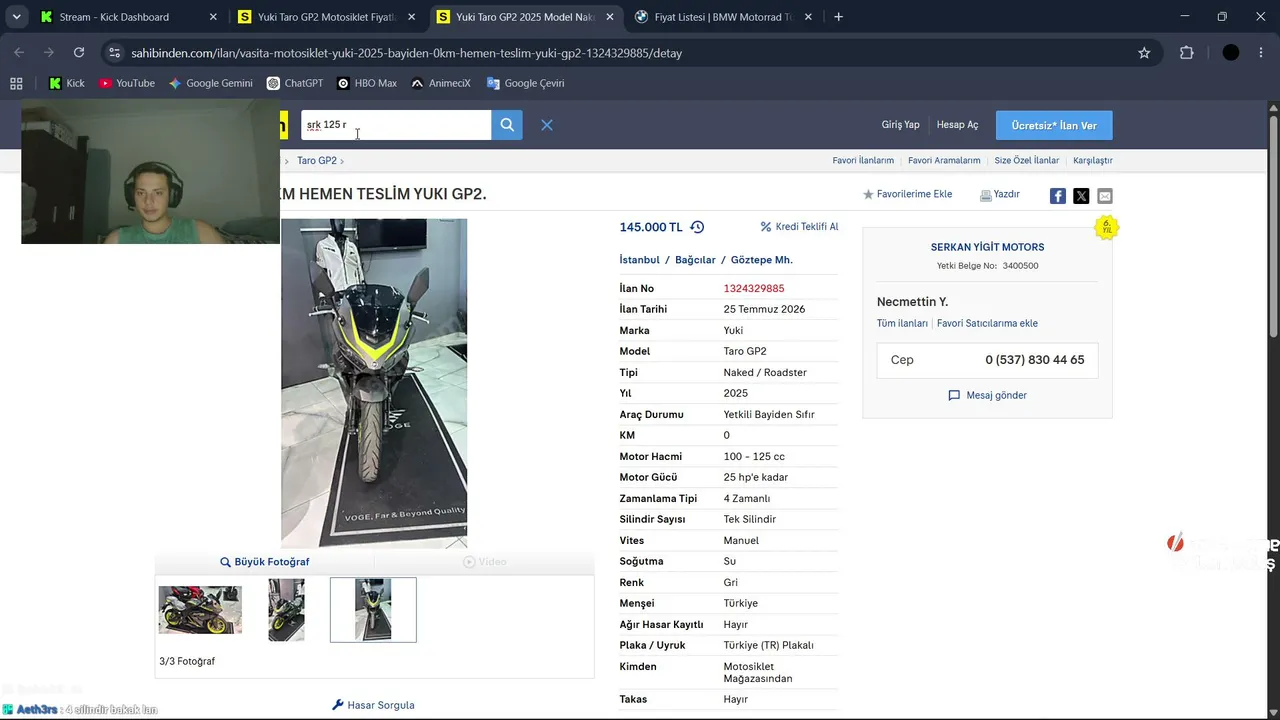Close the Fiyat Listesi BMW Motorrad tab

pyautogui.click(x=808, y=17)
